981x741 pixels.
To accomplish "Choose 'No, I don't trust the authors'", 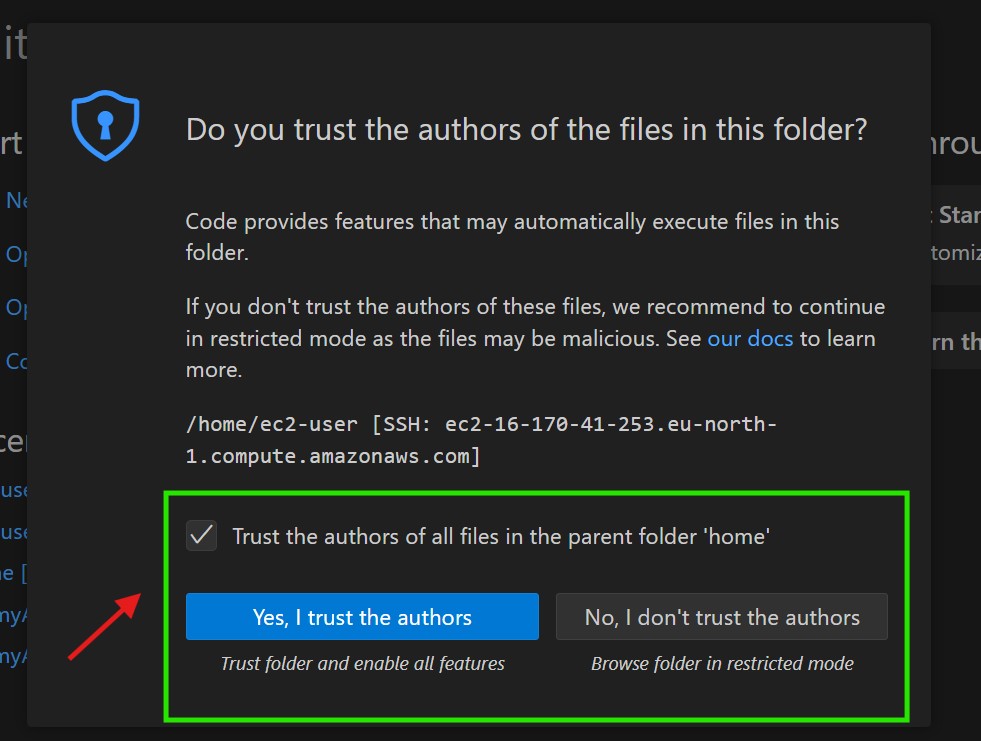I will (721, 617).
